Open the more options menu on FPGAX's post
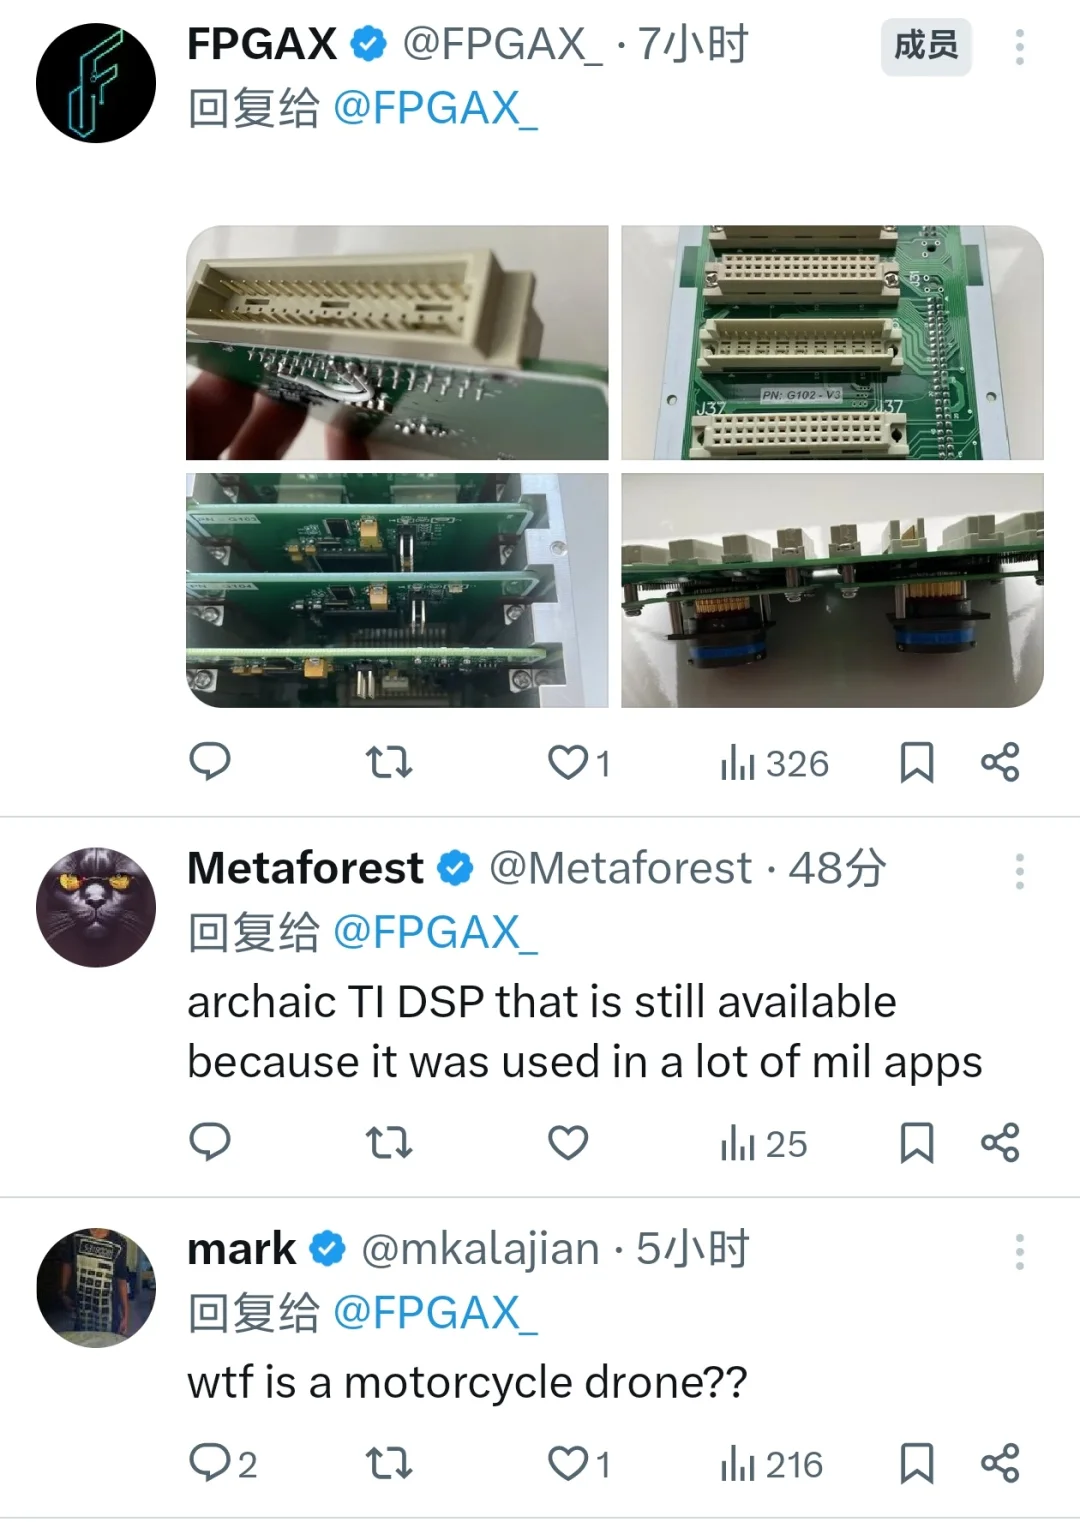The image size is (1080, 1522). click(x=1019, y=47)
